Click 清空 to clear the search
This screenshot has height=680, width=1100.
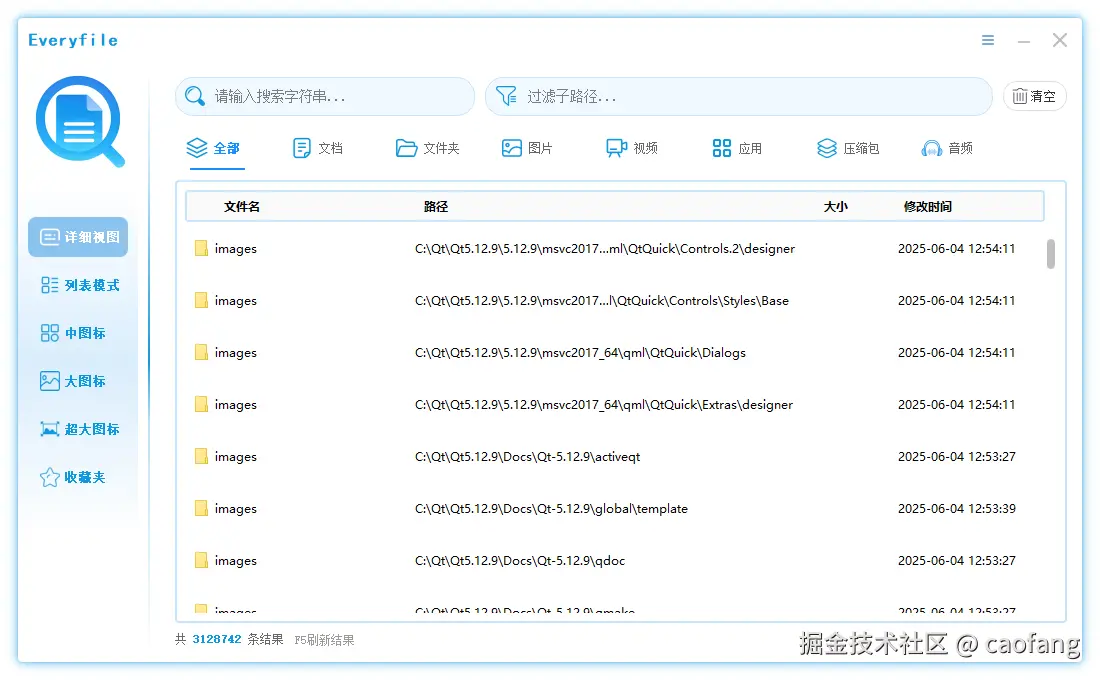pyautogui.click(x=1034, y=96)
